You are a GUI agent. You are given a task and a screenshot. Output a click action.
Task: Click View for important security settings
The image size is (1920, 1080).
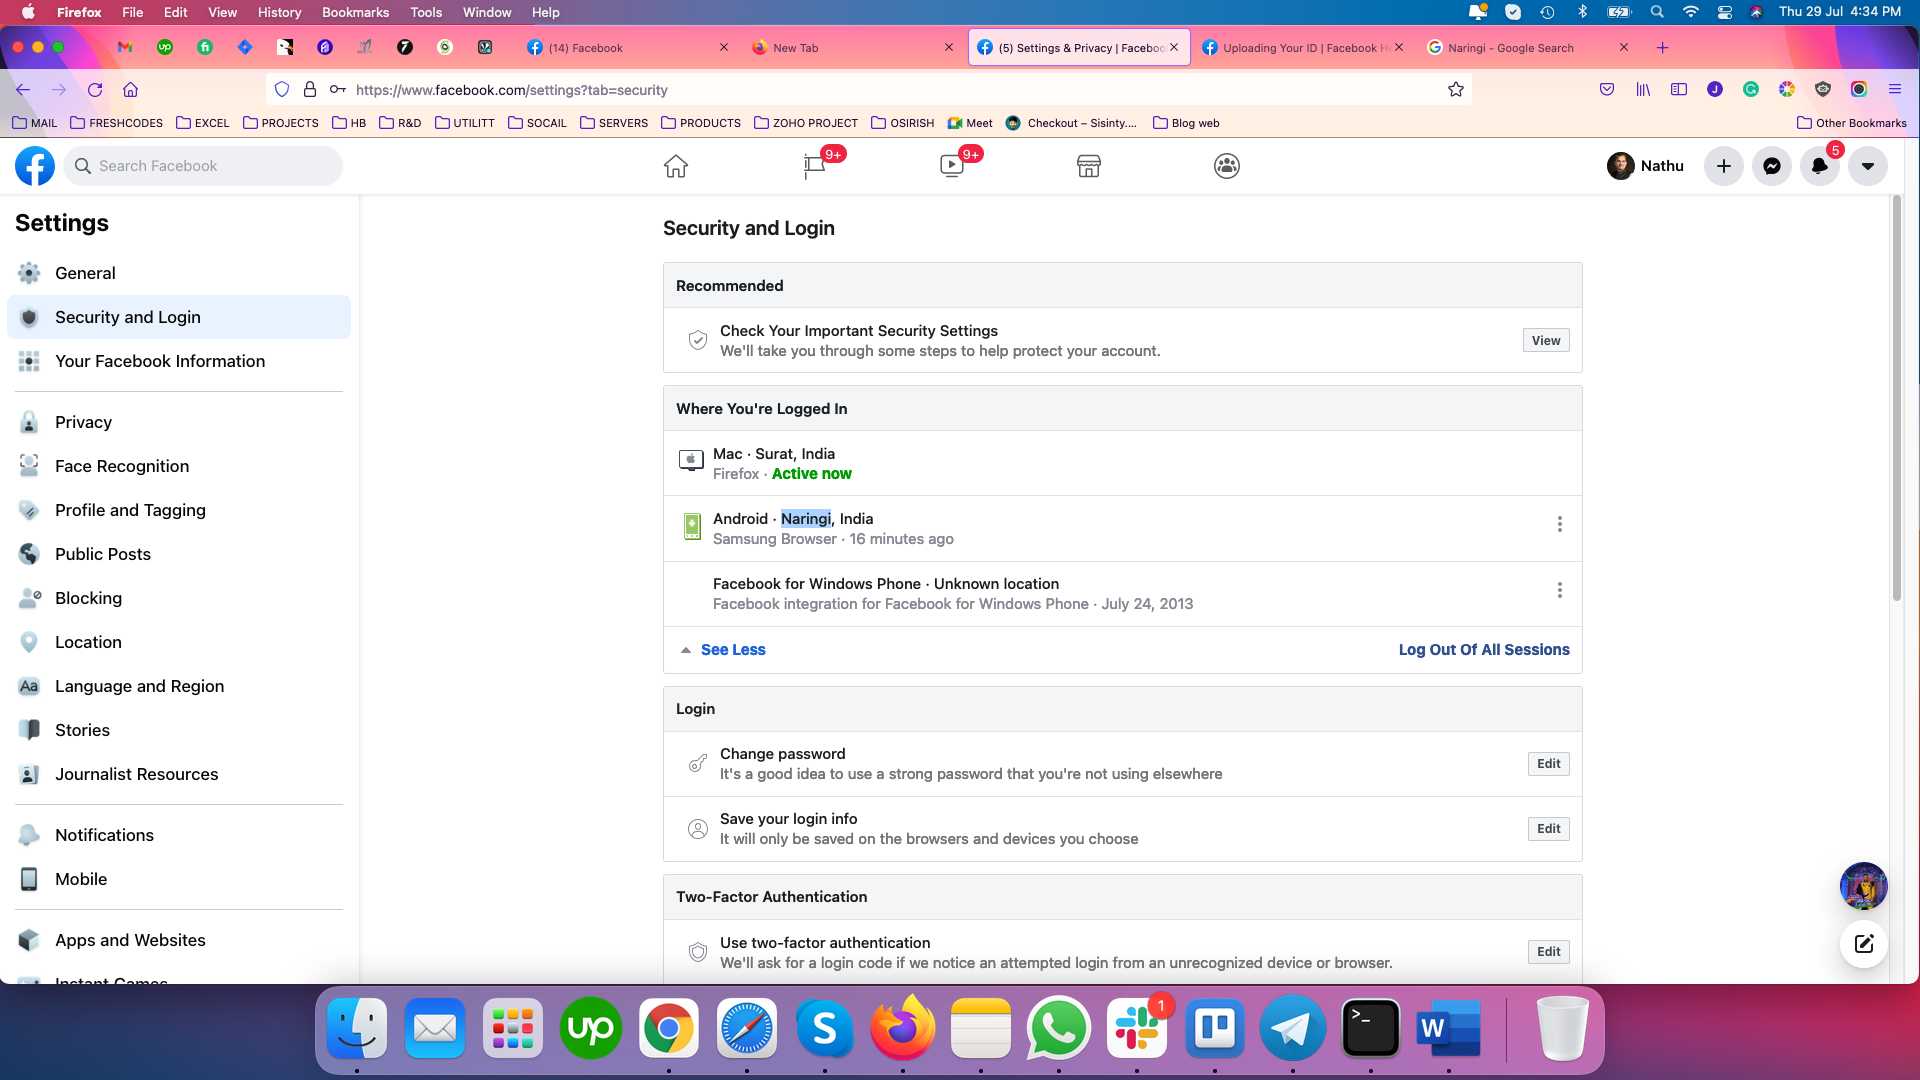pyautogui.click(x=1546, y=341)
